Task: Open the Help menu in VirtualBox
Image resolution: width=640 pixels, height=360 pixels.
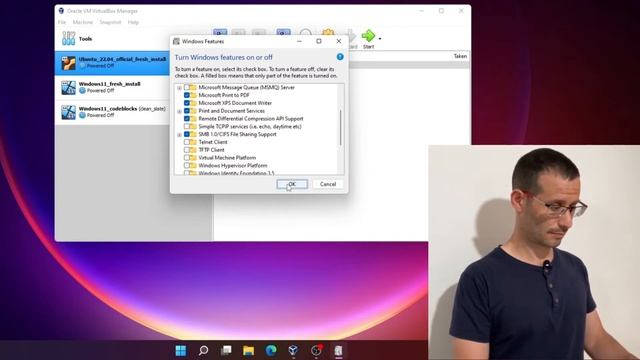Action: tap(133, 22)
